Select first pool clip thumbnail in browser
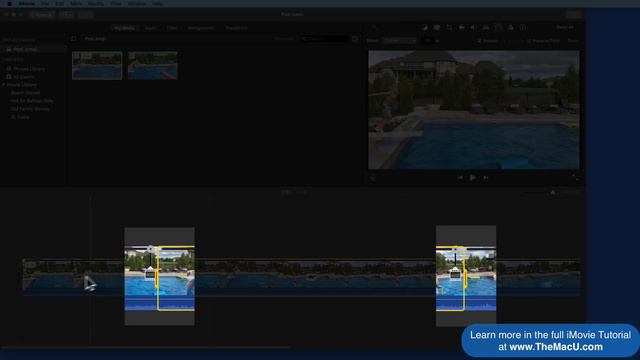The image size is (640, 360). pyautogui.click(x=97, y=65)
